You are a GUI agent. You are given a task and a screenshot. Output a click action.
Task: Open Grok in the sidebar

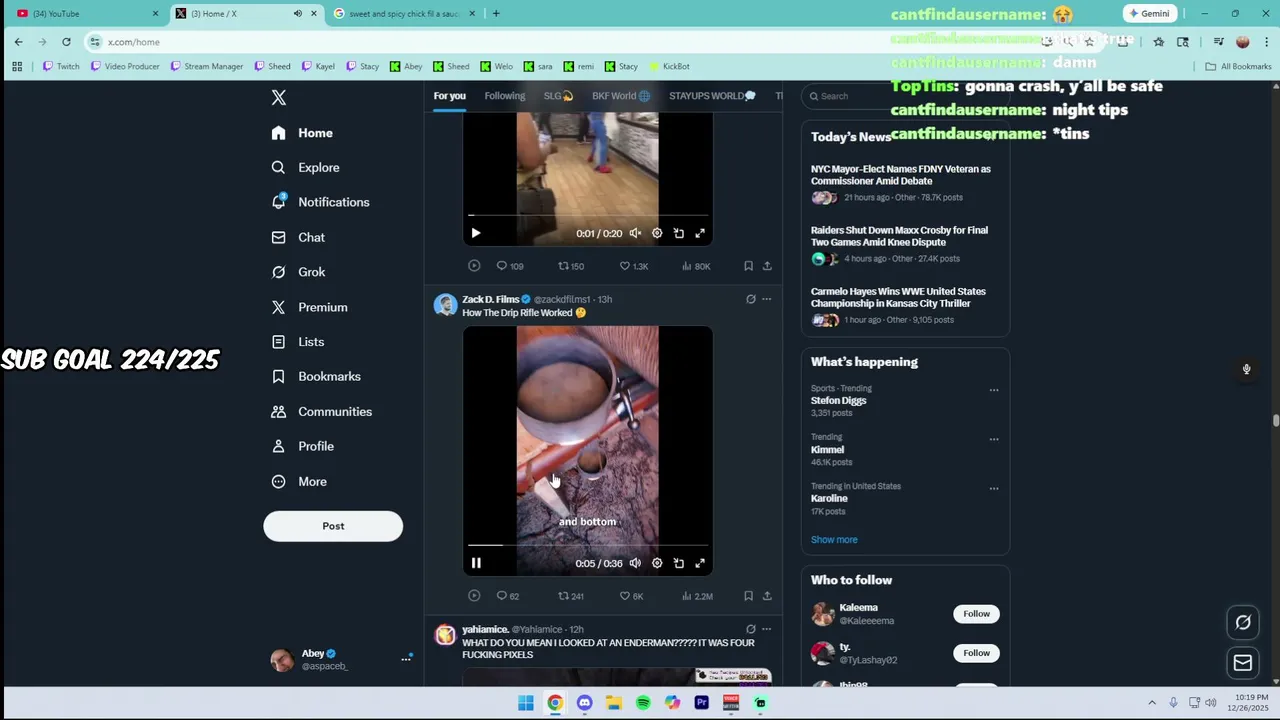(x=298, y=272)
